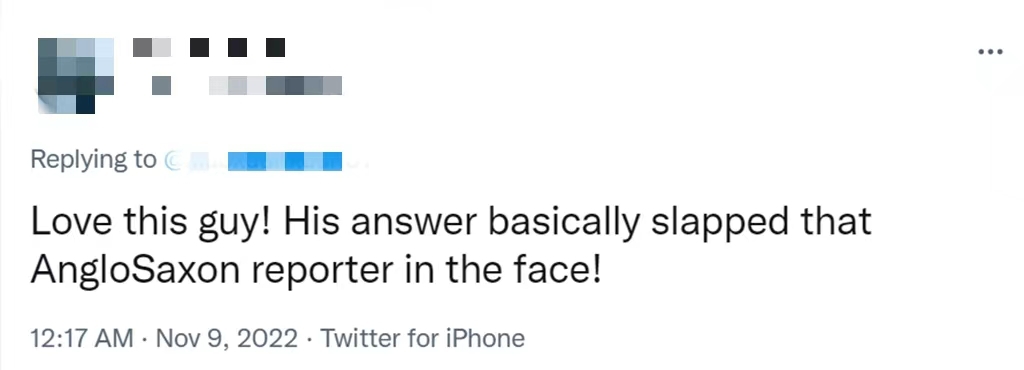1024x370 pixels.
Task: Click the blurred profile avatar picture
Action: pyautogui.click(x=76, y=76)
